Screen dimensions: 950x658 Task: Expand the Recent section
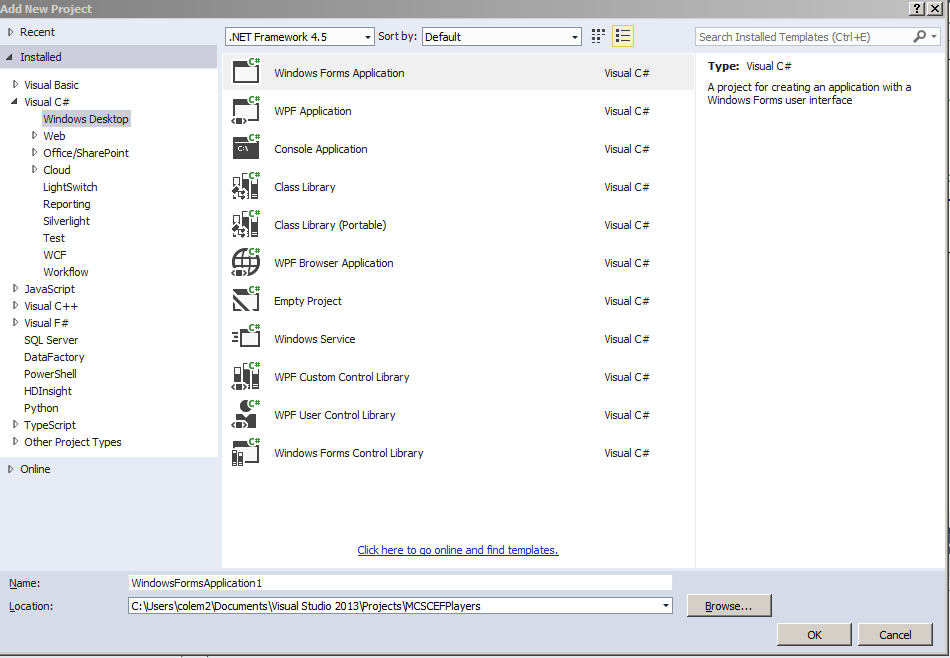point(10,32)
